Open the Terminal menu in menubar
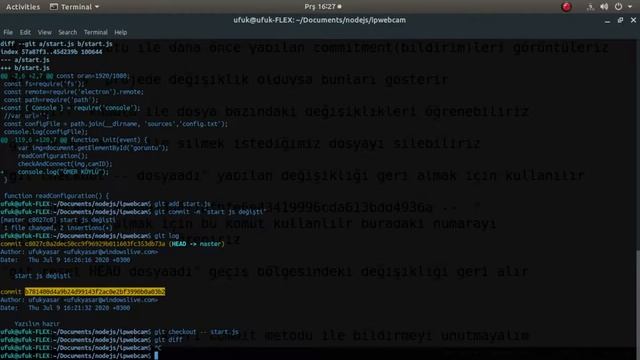 tap(96, 32)
